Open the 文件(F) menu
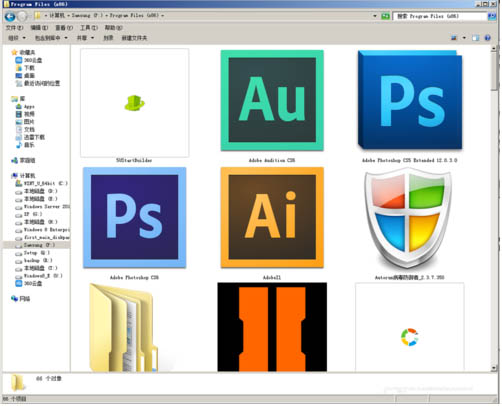 click(15, 28)
